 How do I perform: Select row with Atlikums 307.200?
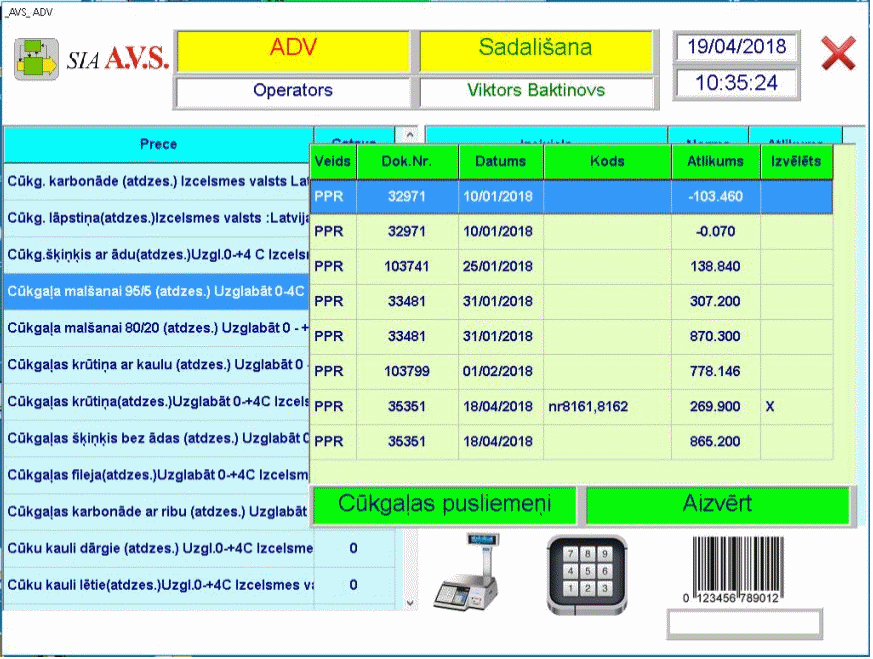tap(571, 302)
